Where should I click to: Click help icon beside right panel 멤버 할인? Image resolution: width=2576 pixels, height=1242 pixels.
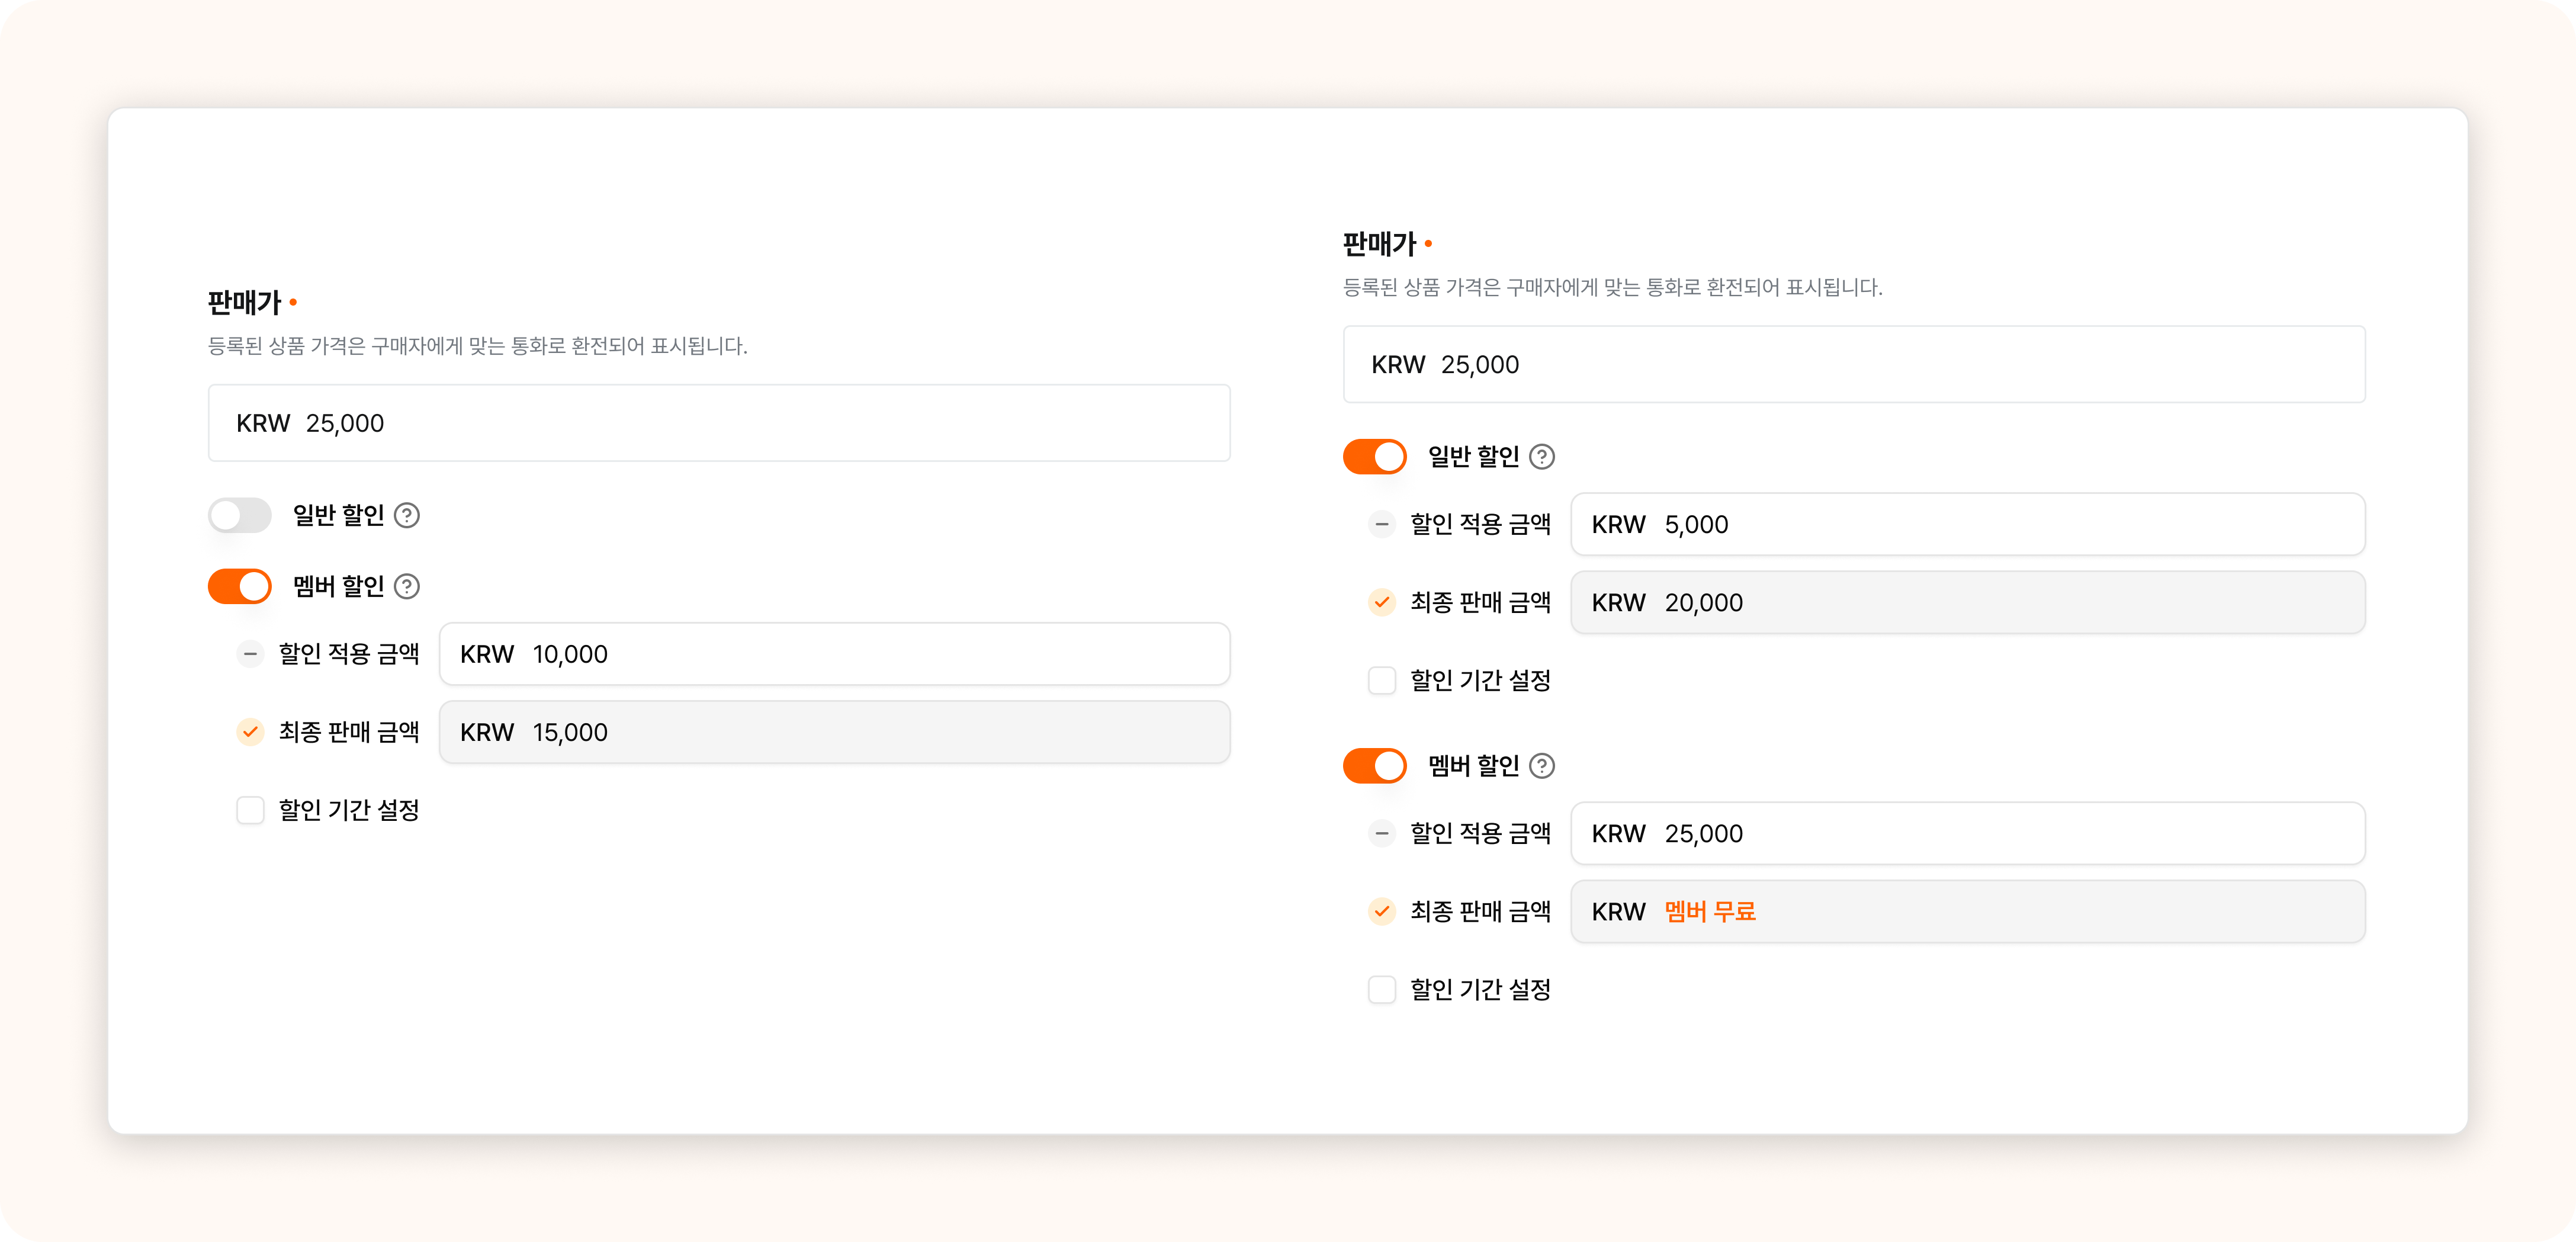click(1542, 766)
